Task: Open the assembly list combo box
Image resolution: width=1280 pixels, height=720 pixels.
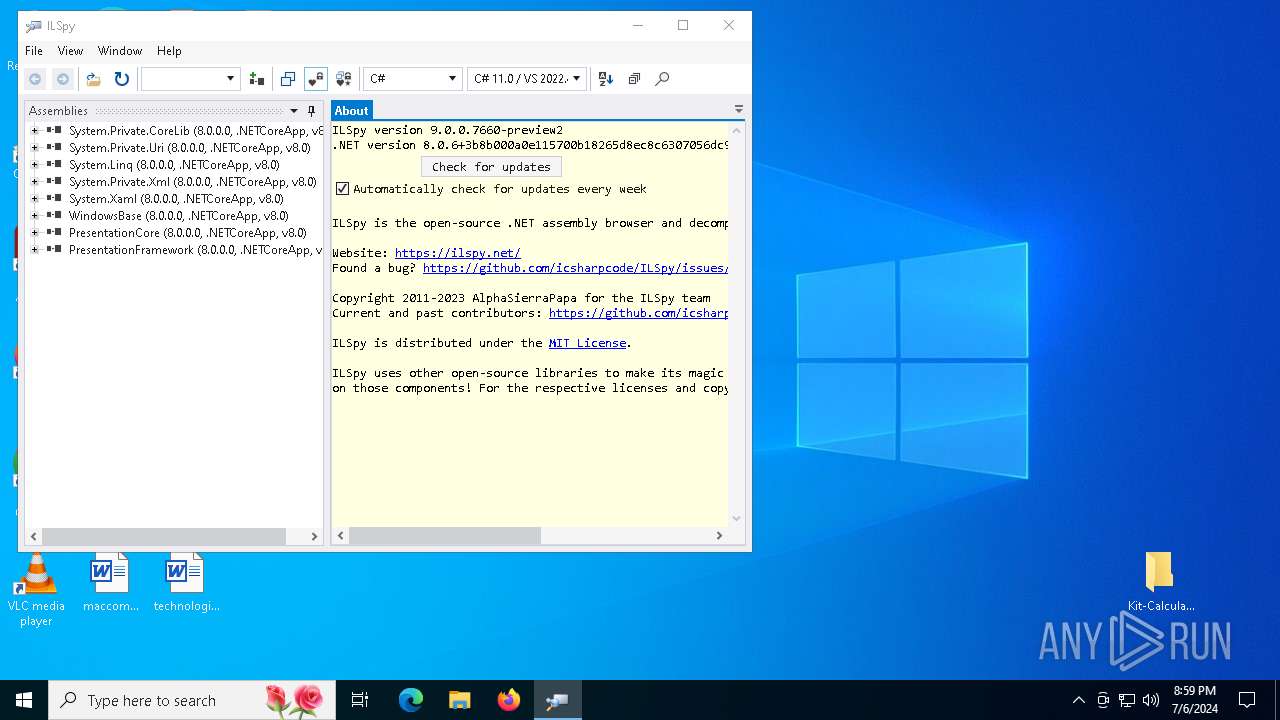Action: (190, 79)
